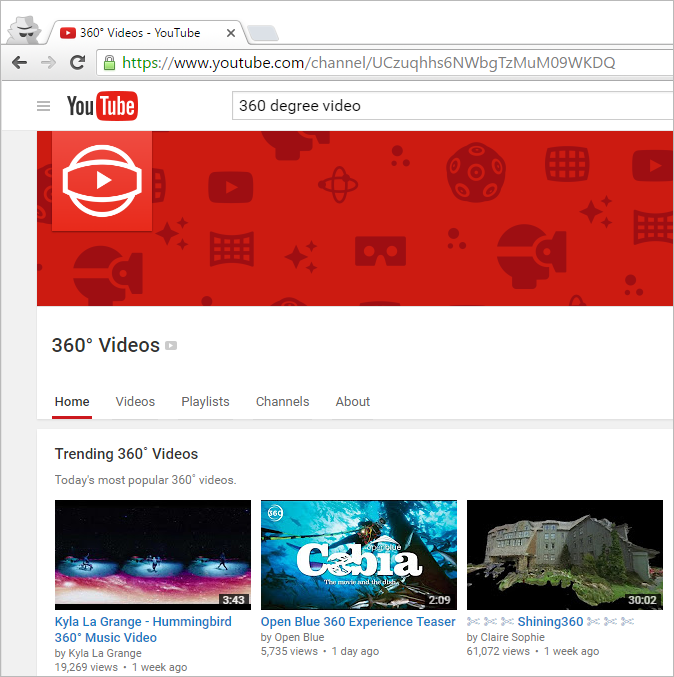Switch to the Videos channel tab
Viewport: 674px width, 677px height.
click(x=135, y=402)
